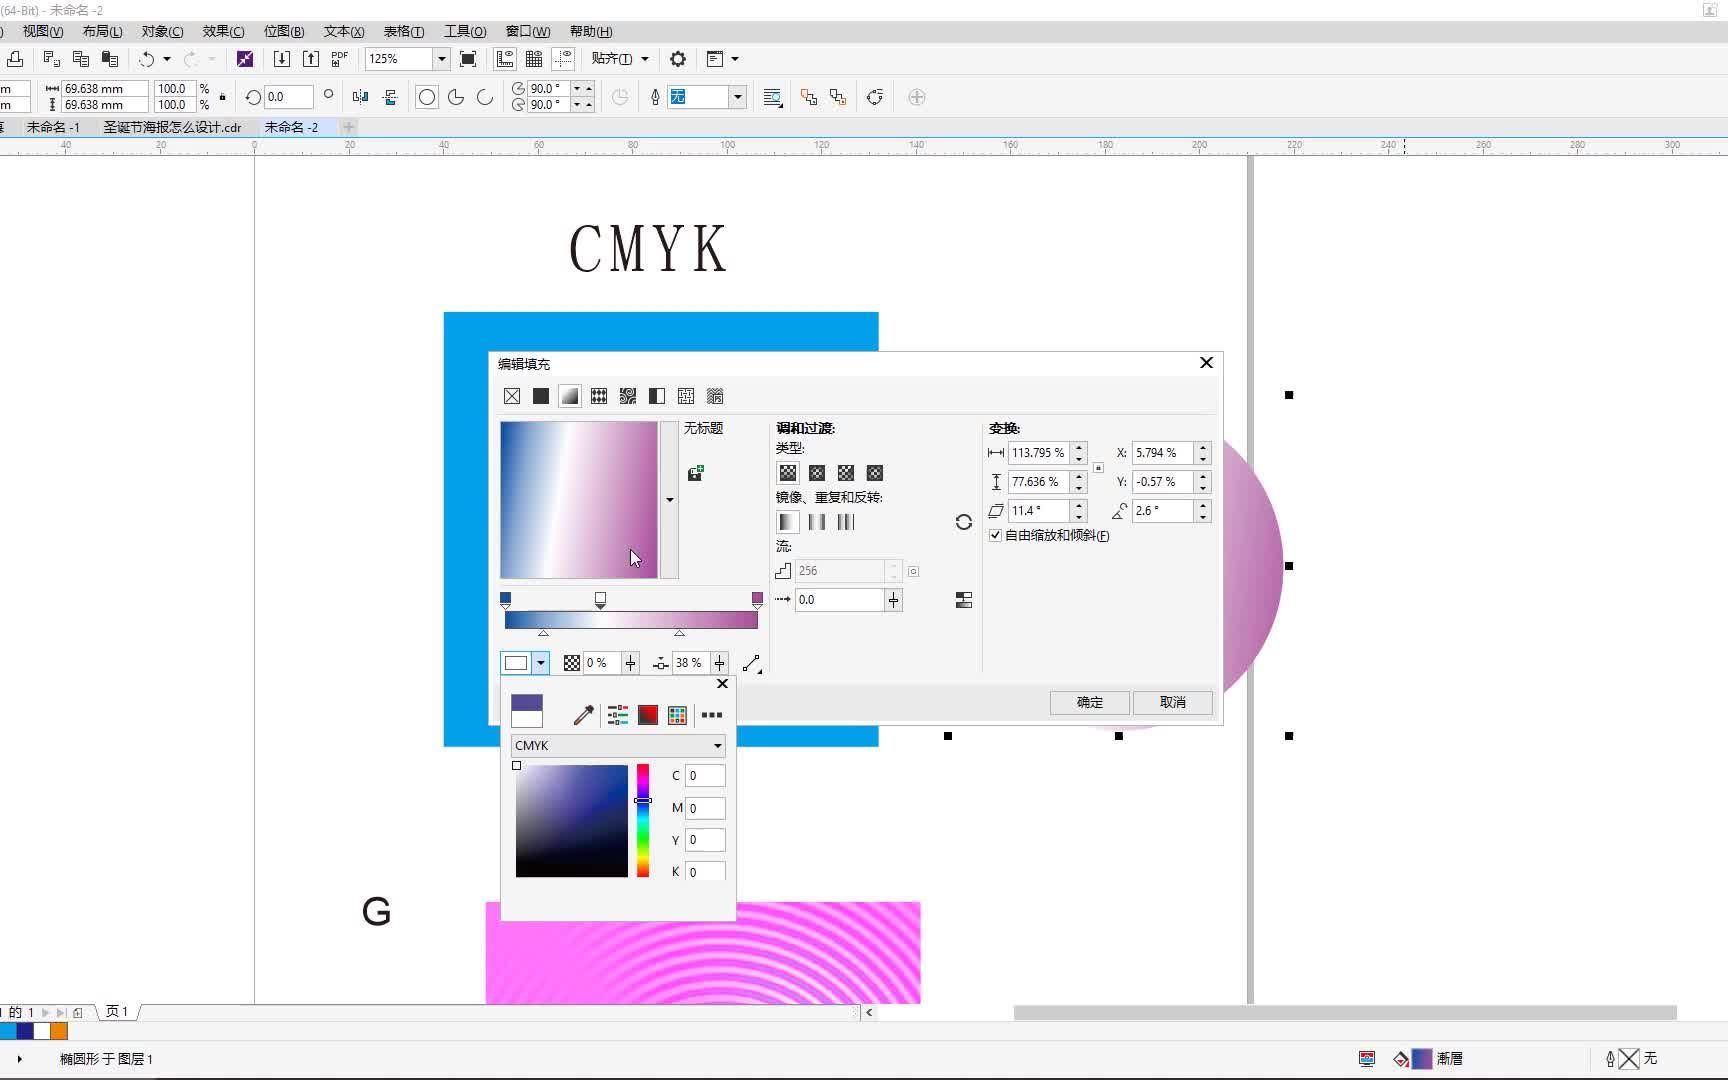This screenshot has height=1080, width=1728.
Task: Click the smooth transition icon
Action: pos(964,600)
